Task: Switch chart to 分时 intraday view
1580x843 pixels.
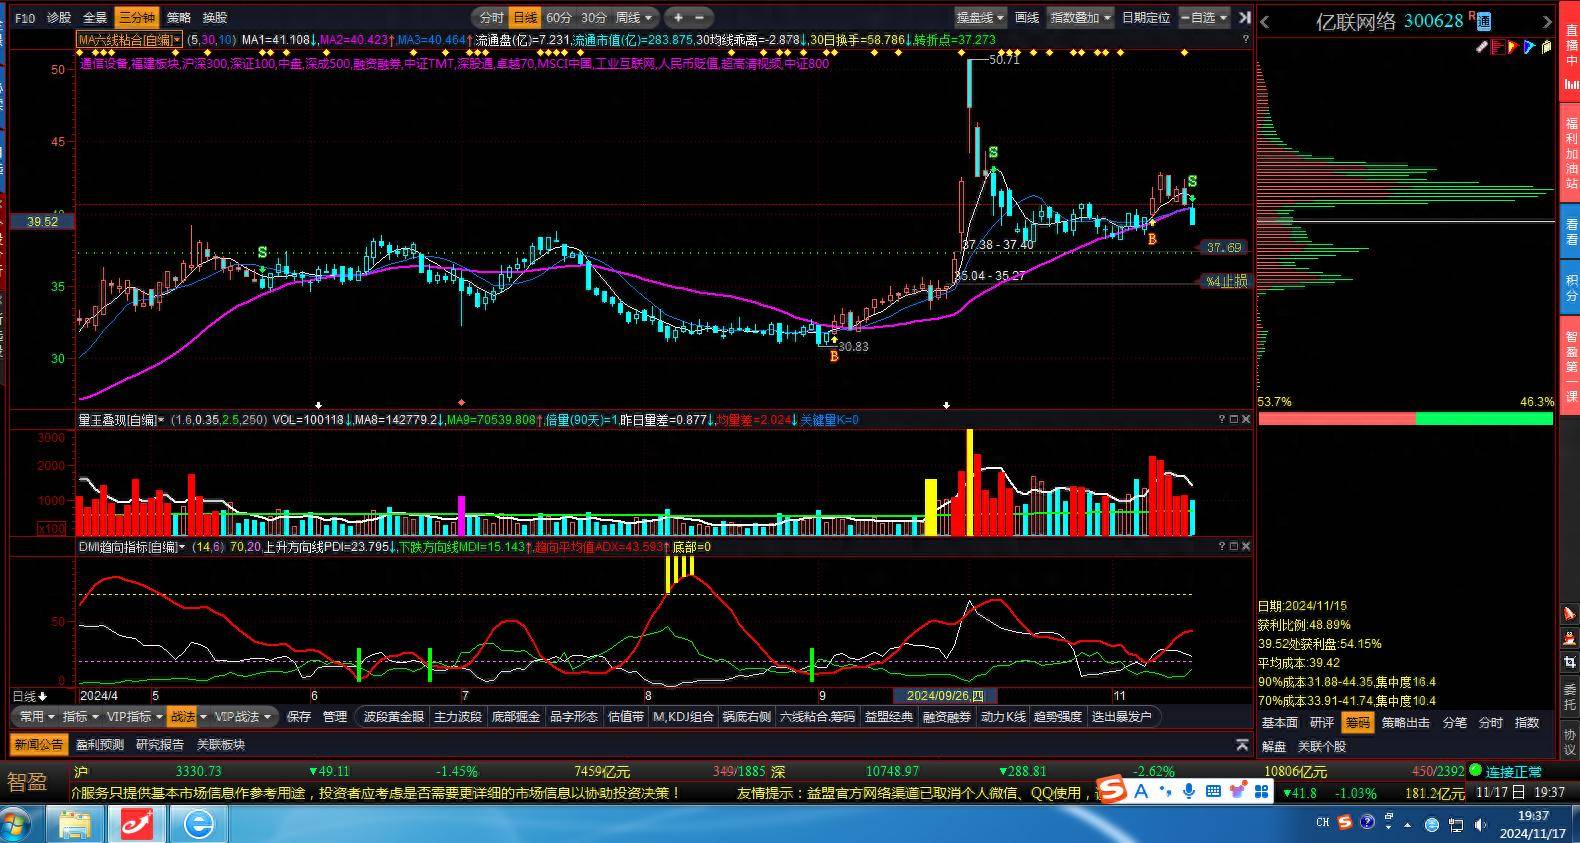Action: [x=491, y=18]
